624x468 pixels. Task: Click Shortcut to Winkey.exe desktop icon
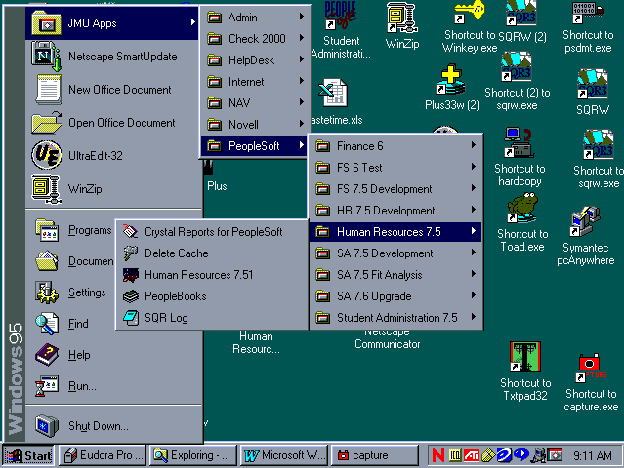[470, 28]
